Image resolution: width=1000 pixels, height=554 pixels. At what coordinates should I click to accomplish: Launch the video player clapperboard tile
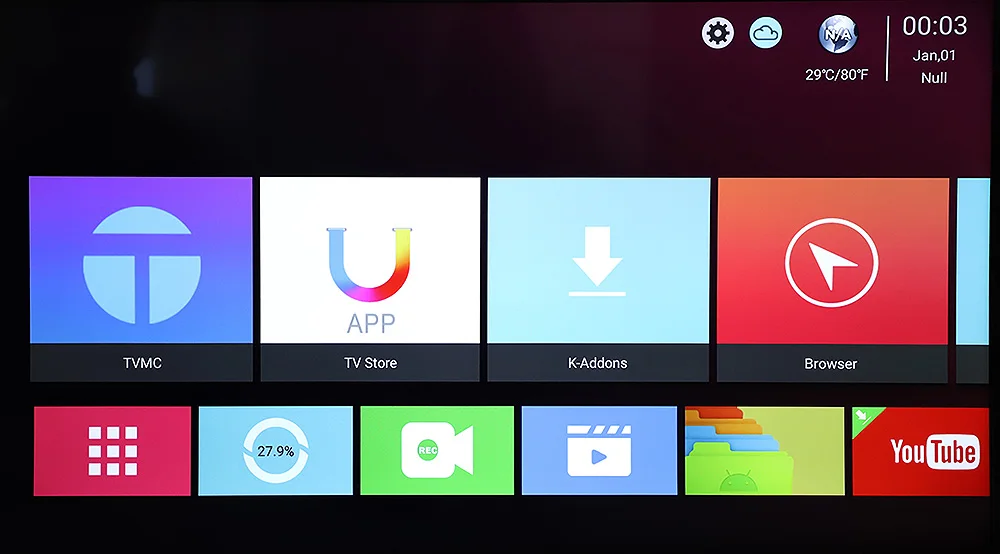point(599,451)
